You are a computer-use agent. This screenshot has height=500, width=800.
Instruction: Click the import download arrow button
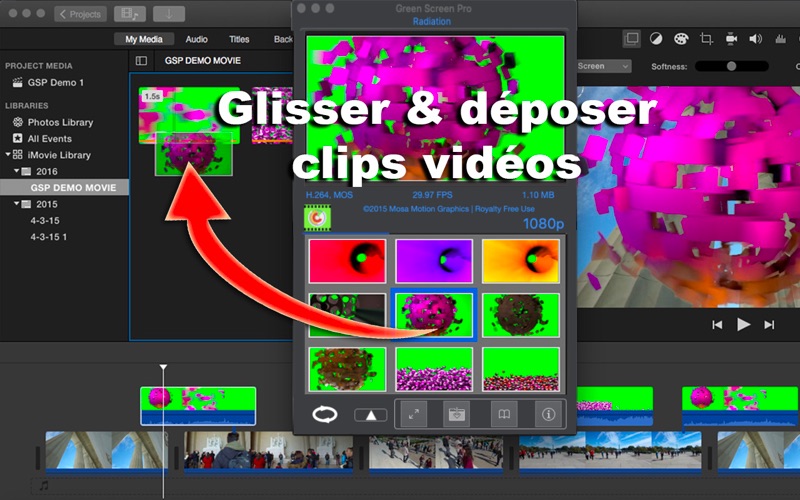point(168,14)
